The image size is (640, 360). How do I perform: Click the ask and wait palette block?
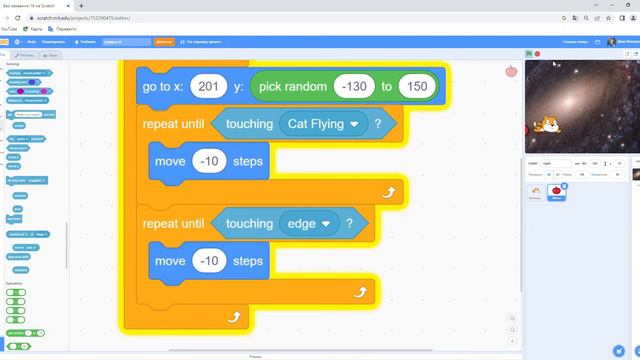pos(31,115)
